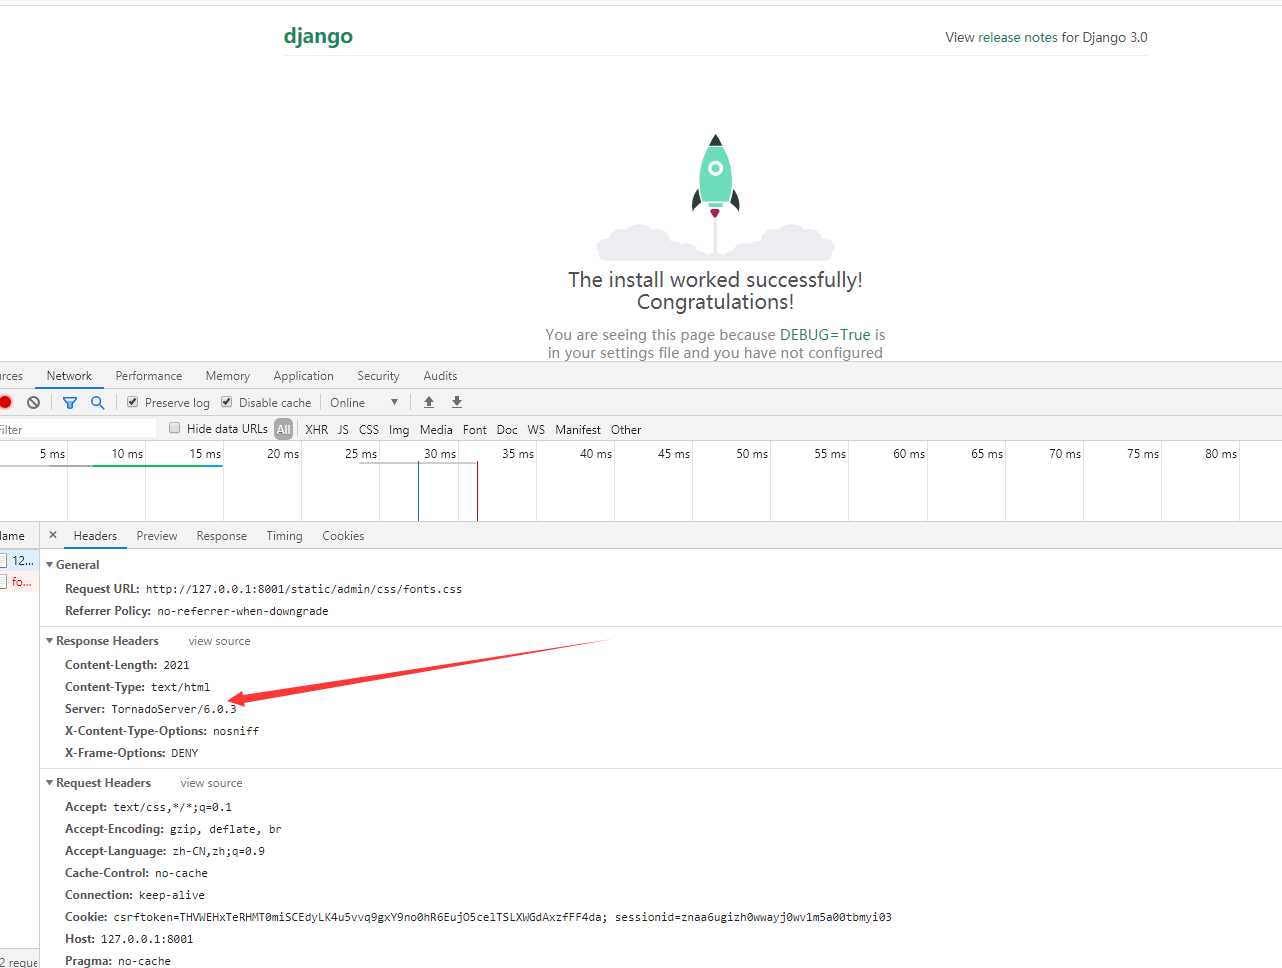Click the X-Frame-Options DENY value

[185, 753]
